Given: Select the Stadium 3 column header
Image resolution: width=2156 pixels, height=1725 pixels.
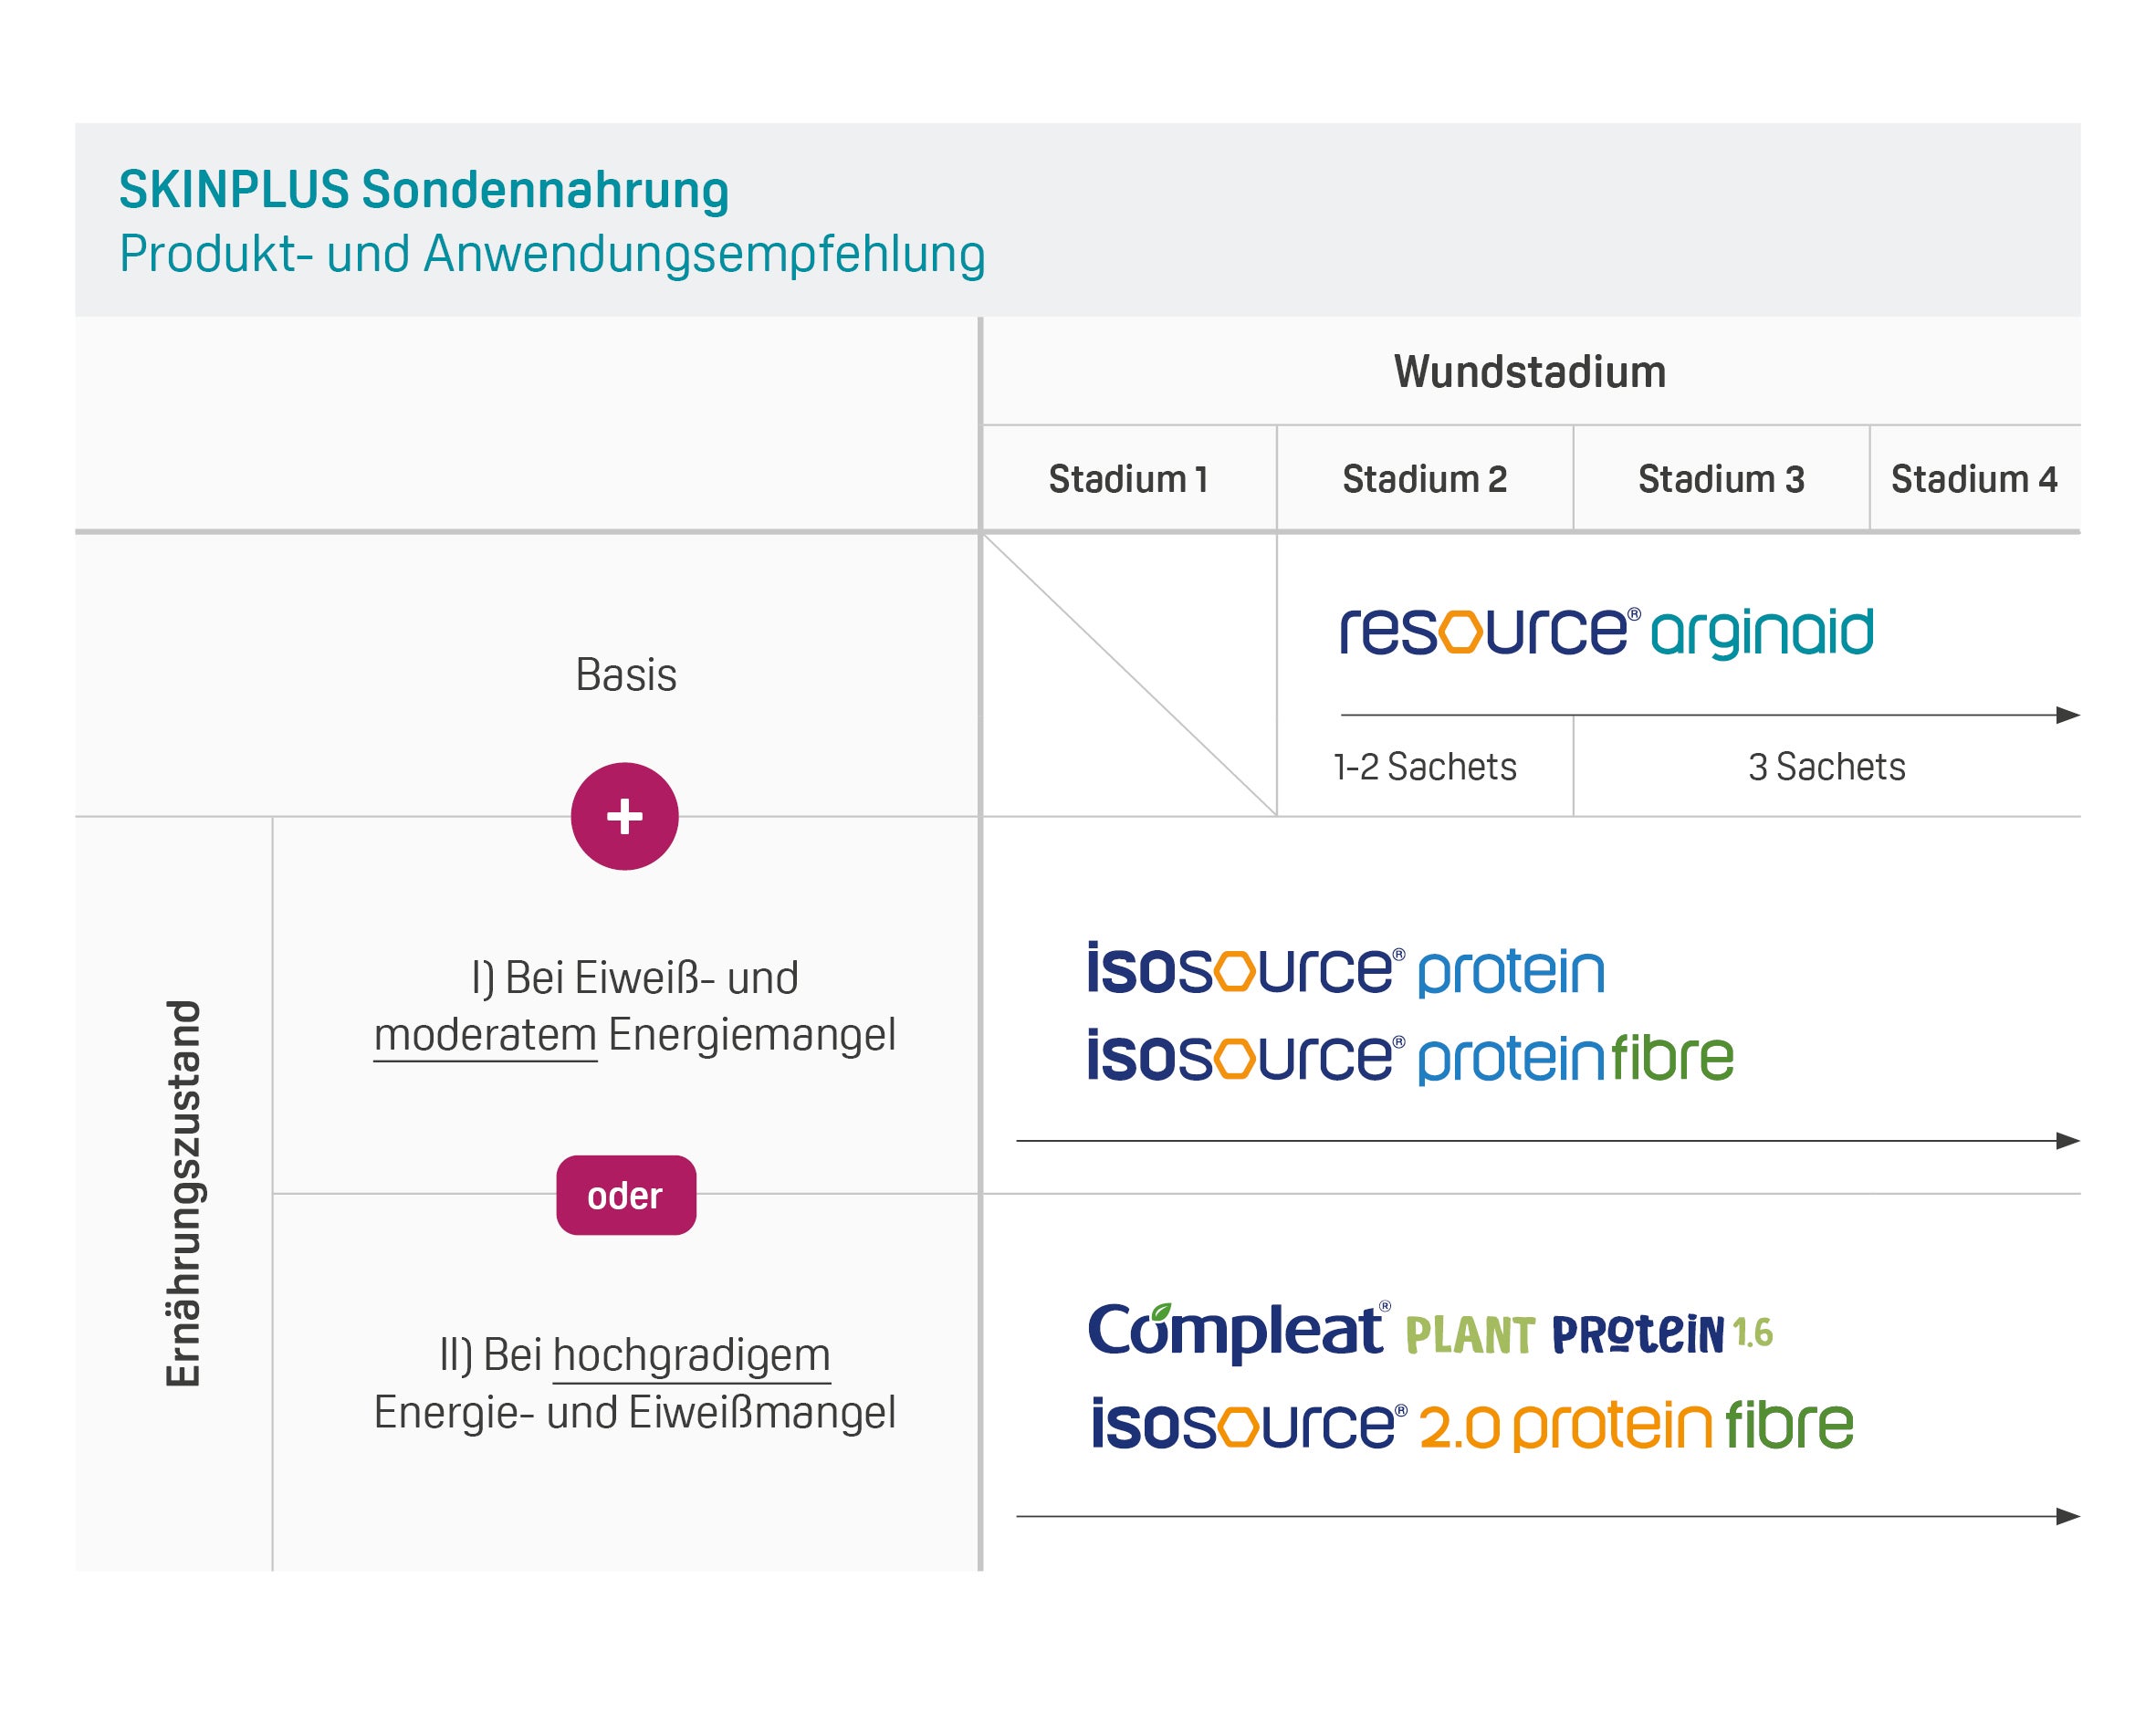Looking at the screenshot, I should click(x=1721, y=479).
